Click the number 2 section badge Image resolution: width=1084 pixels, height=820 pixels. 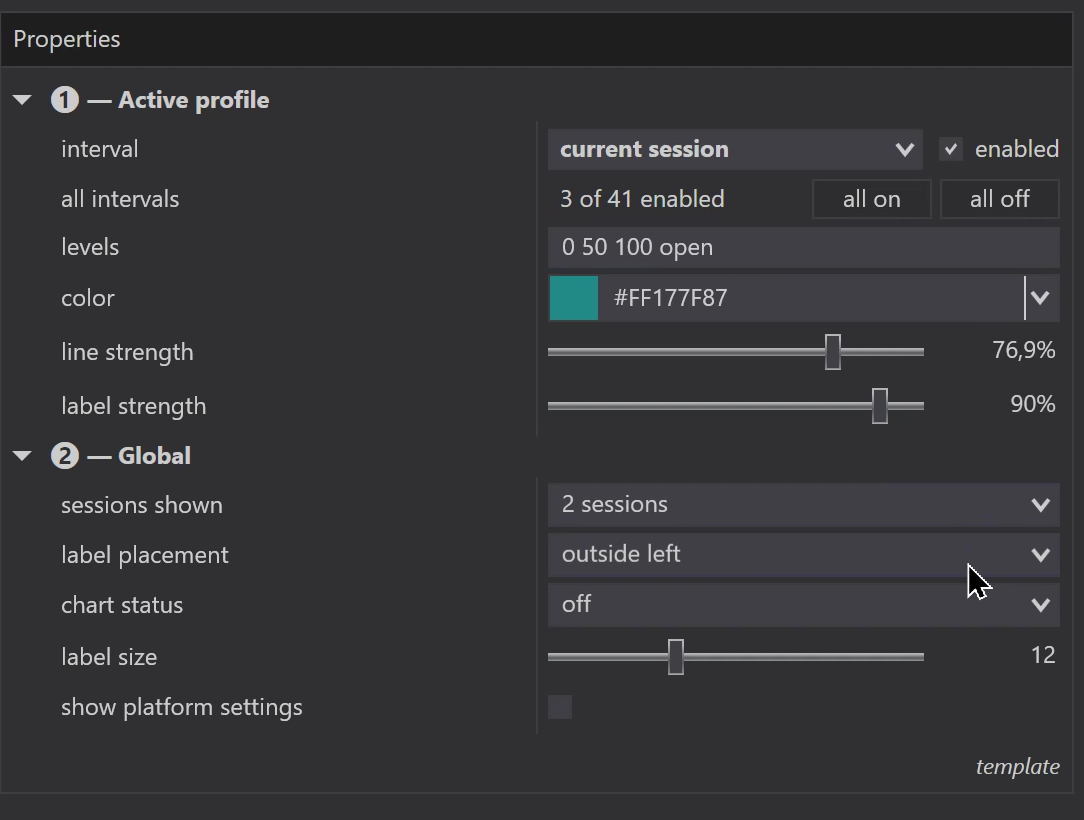click(65, 456)
